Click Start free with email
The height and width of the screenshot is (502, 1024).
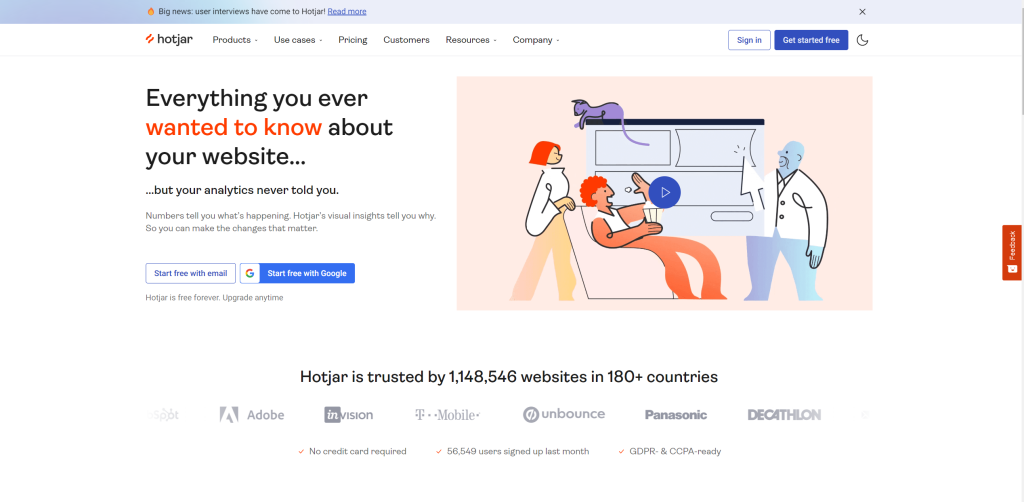click(191, 273)
